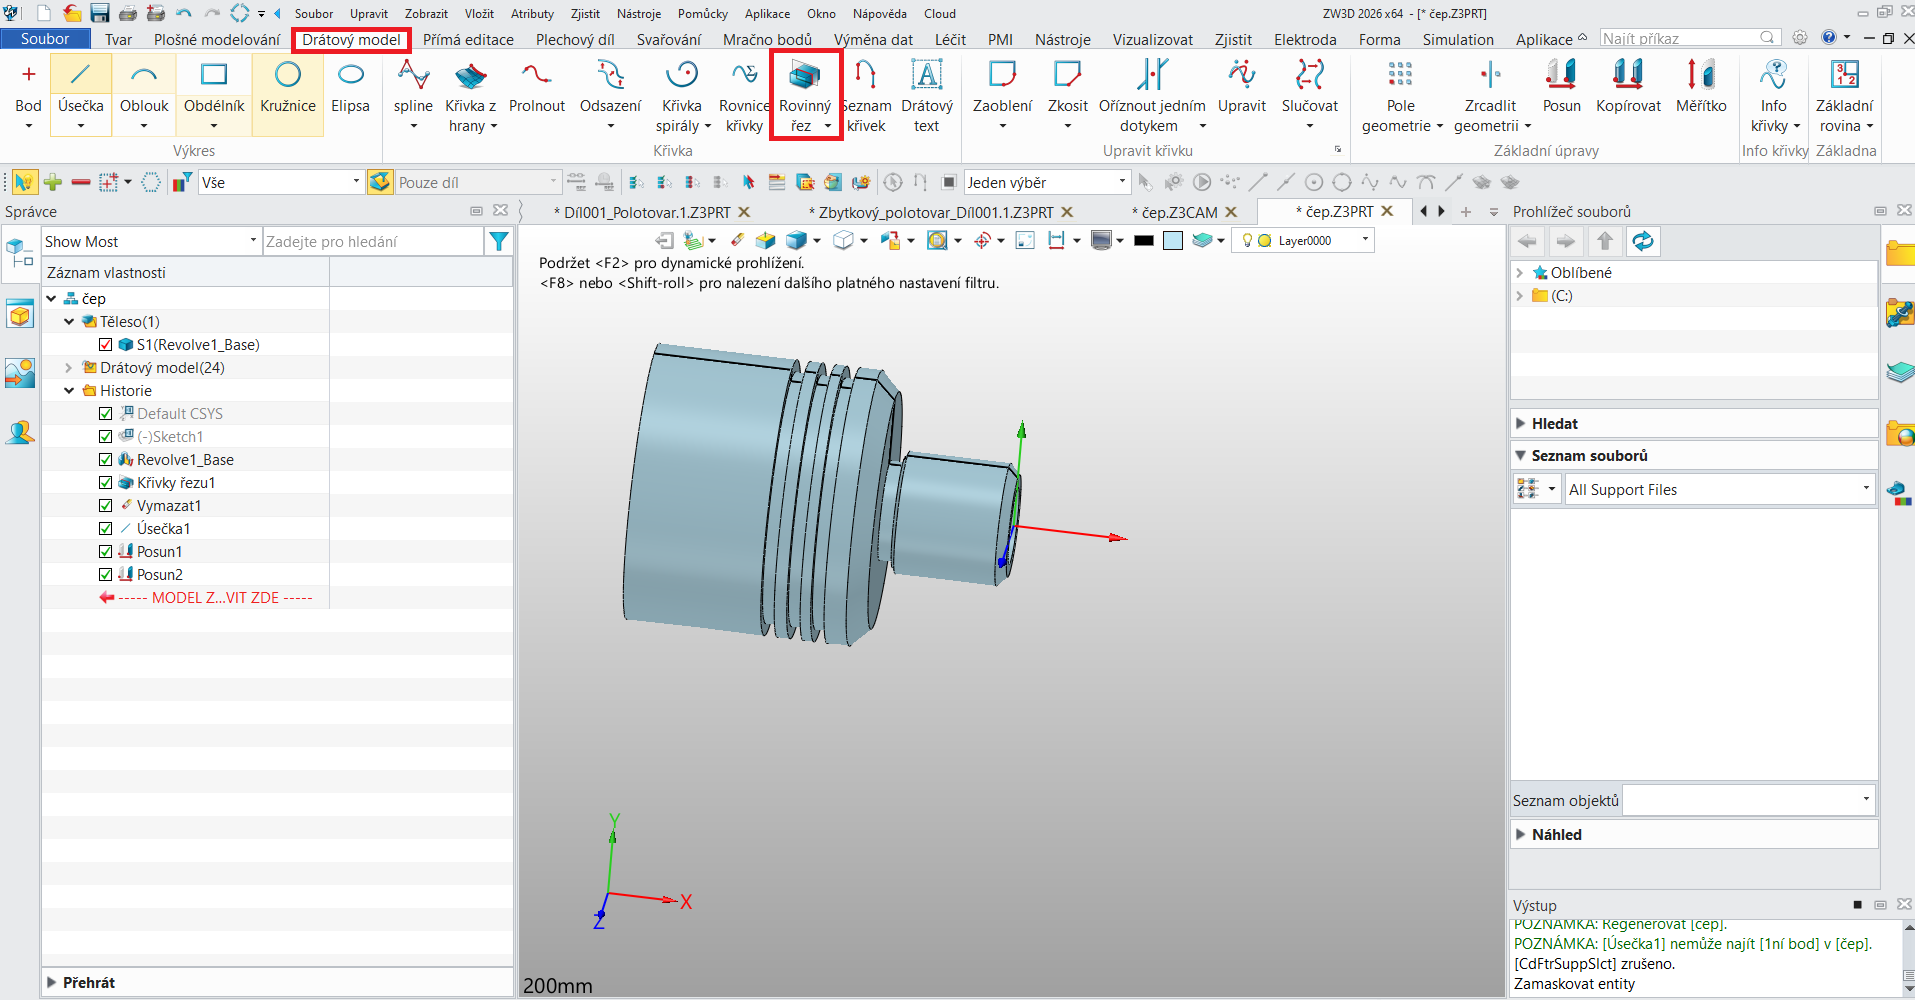Disable the Posun1 feature checkbox
1915x1000 pixels.
(106, 552)
